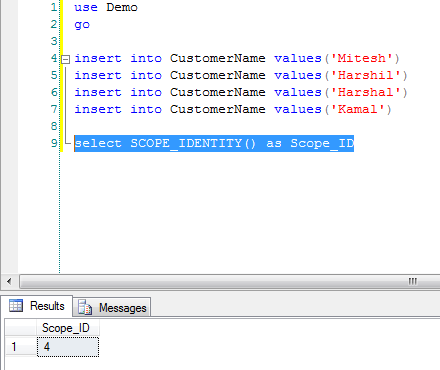
Task: Click line number 3 in the margin
Action: pos(54,41)
